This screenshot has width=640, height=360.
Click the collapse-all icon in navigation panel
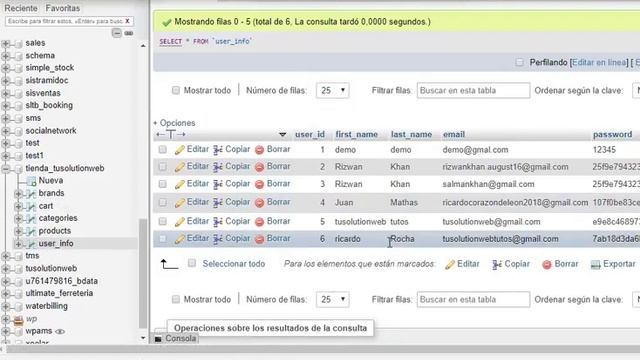[117, 33]
